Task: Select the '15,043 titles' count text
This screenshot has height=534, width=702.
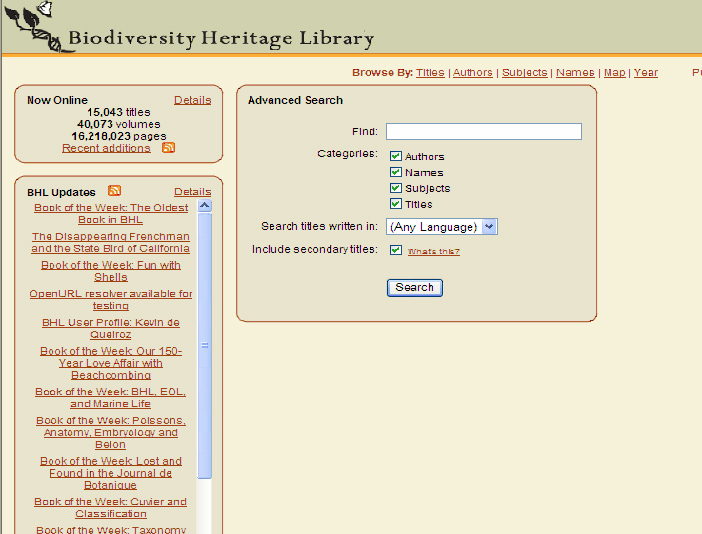Action: [119, 112]
